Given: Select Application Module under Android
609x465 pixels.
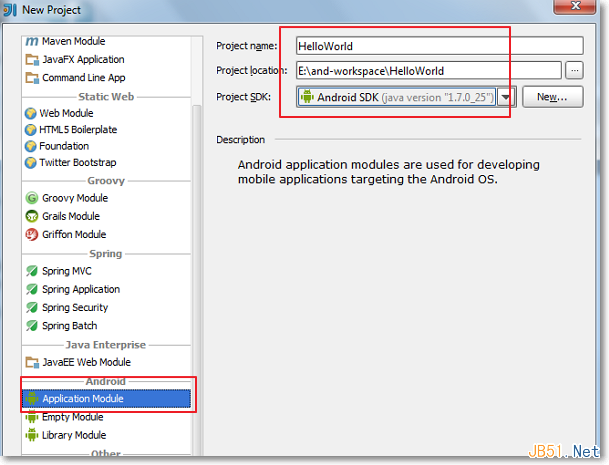Looking at the screenshot, I should pyautogui.click(x=106, y=399).
